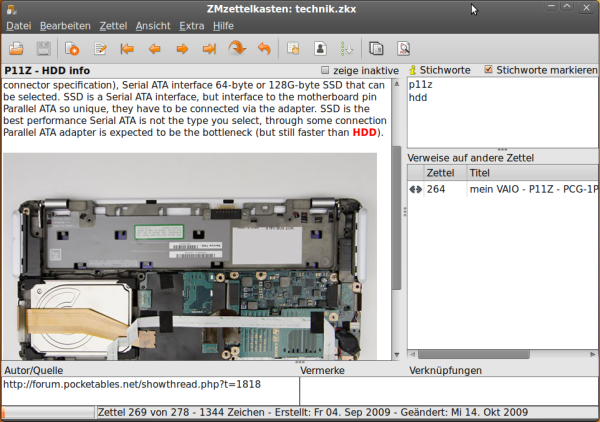The image size is (600, 422).
Task: Select keyword 'p11z' in Stichworte list
Action: pyautogui.click(x=421, y=85)
